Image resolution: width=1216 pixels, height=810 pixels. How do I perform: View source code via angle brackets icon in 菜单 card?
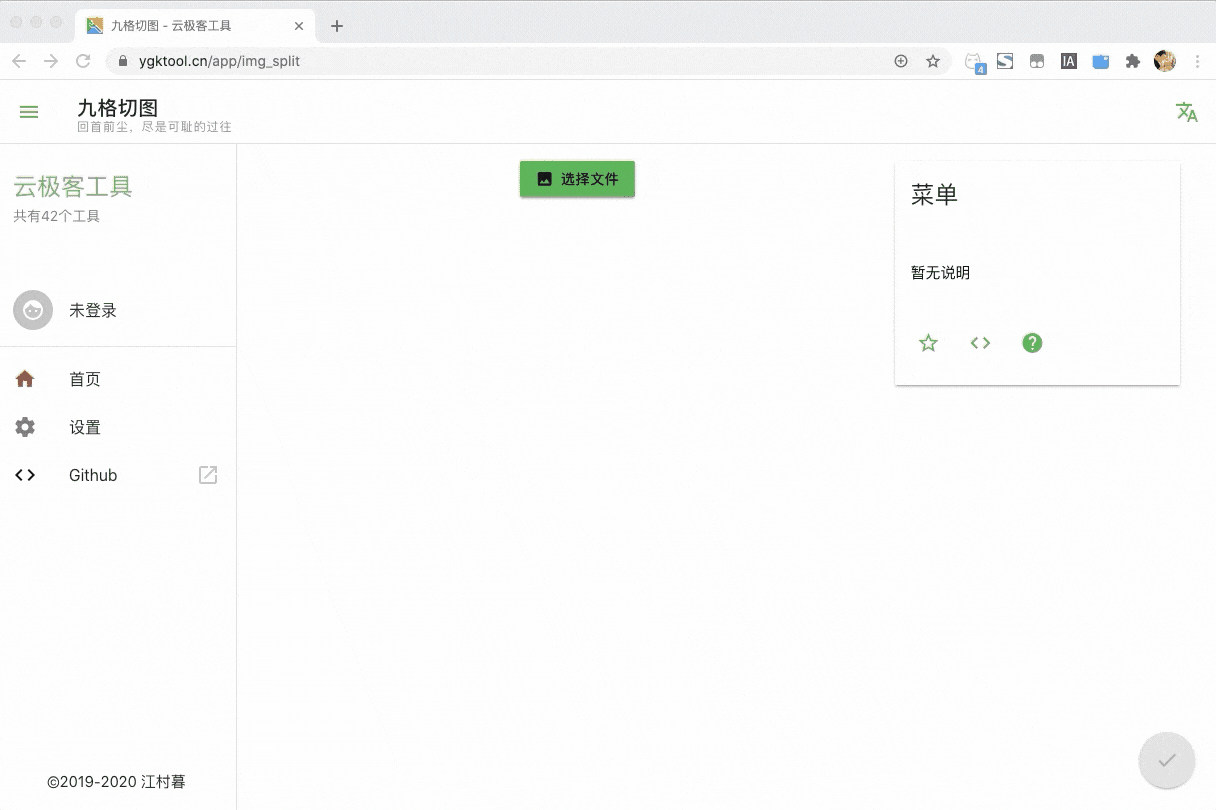(980, 343)
